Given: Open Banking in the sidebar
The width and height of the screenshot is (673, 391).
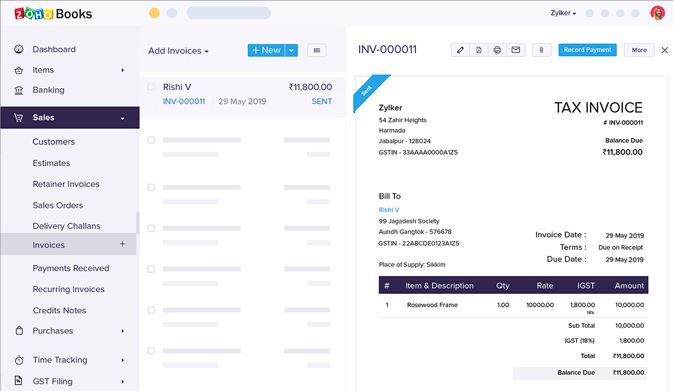Looking at the screenshot, I should (49, 90).
